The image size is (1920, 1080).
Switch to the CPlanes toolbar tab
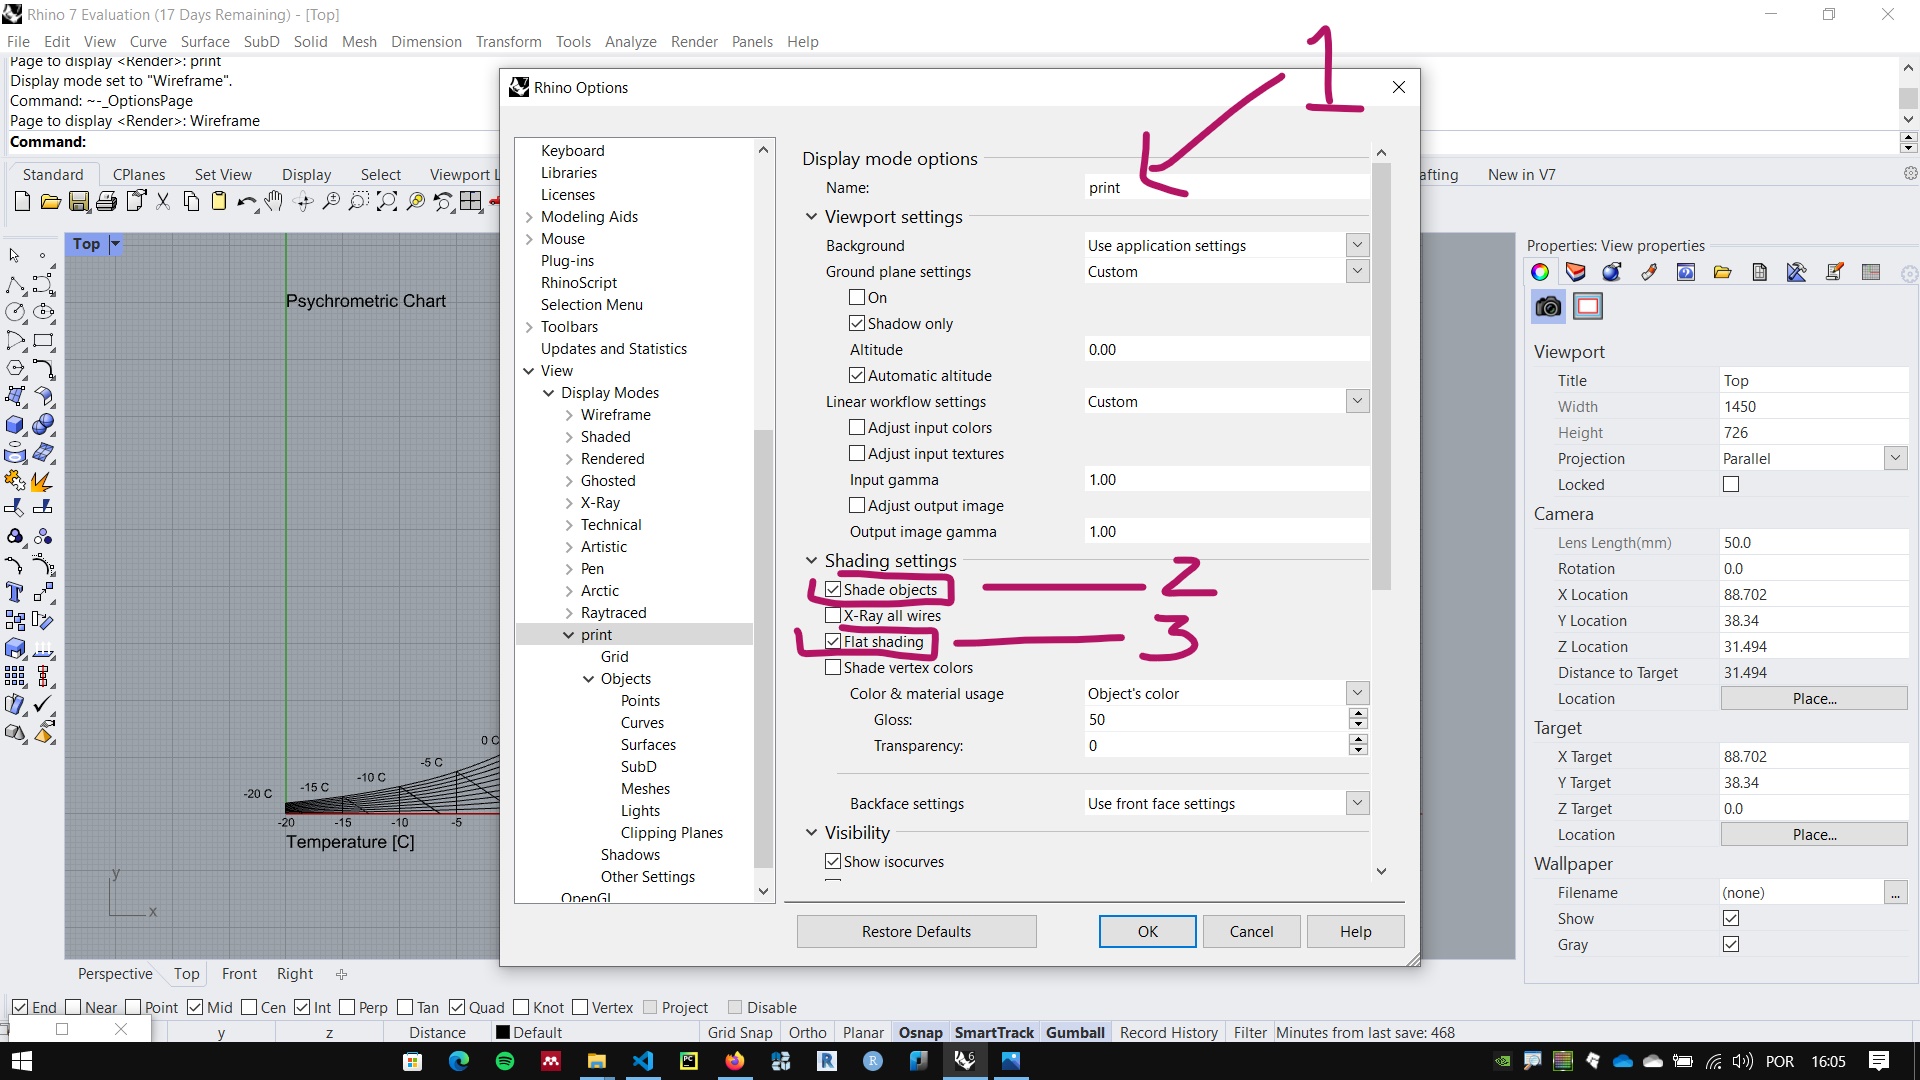(x=139, y=174)
